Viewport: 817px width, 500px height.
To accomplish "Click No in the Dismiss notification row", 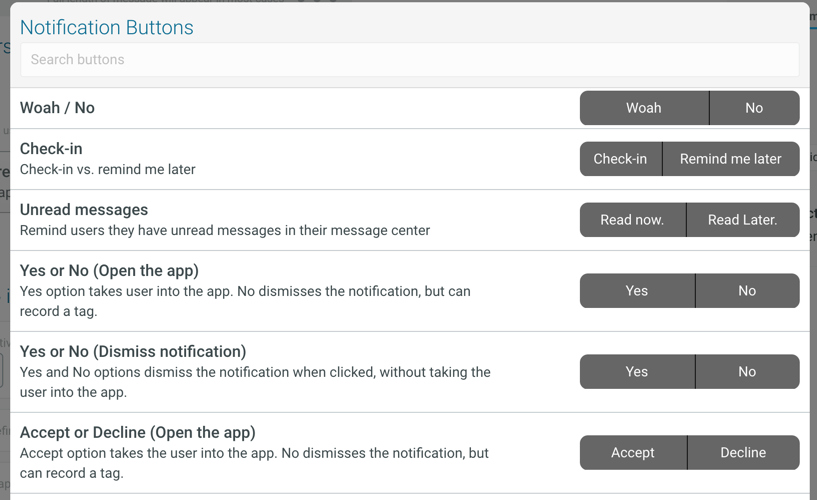I will (748, 372).
